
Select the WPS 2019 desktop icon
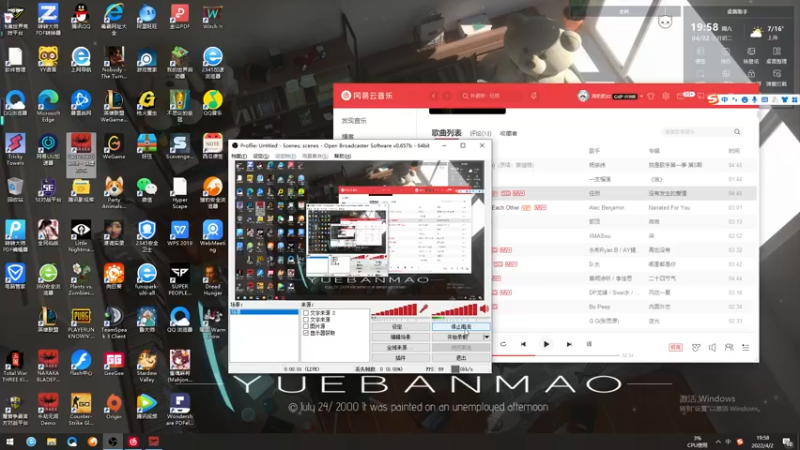click(x=180, y=234)
